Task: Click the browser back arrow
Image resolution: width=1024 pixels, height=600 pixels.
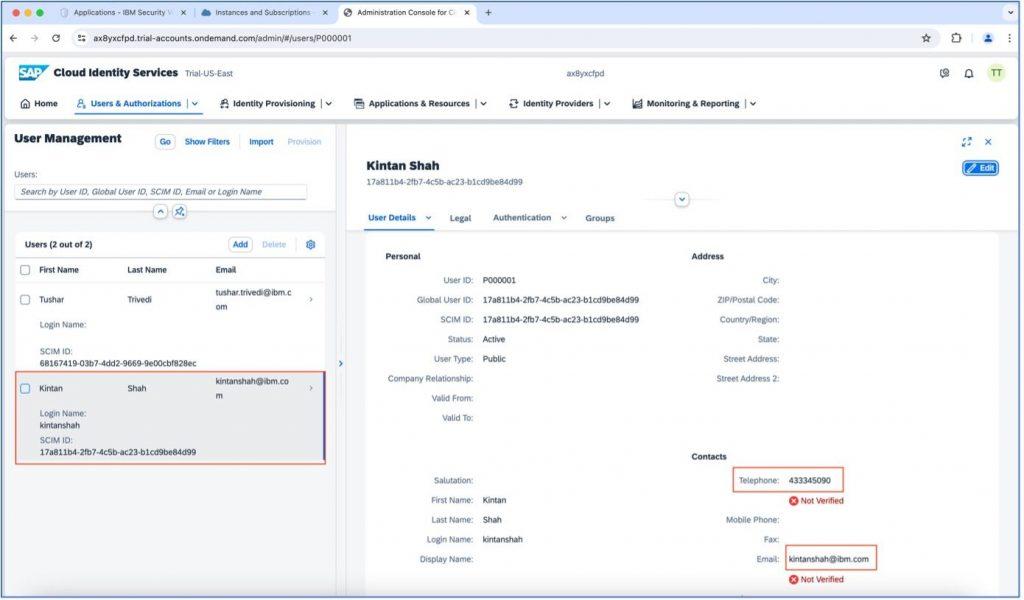Action: (x=14, y=39)
